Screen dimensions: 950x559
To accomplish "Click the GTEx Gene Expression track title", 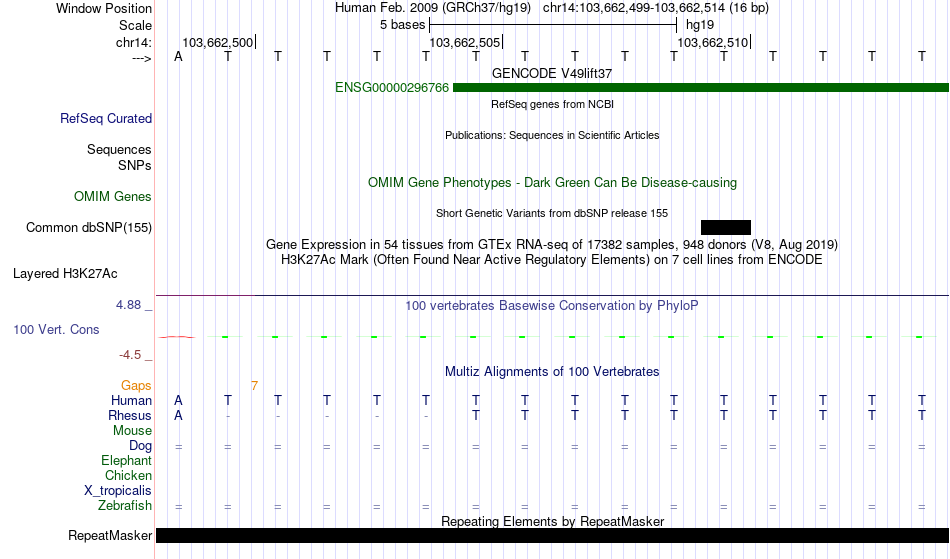I will click(x=552, y=245).
